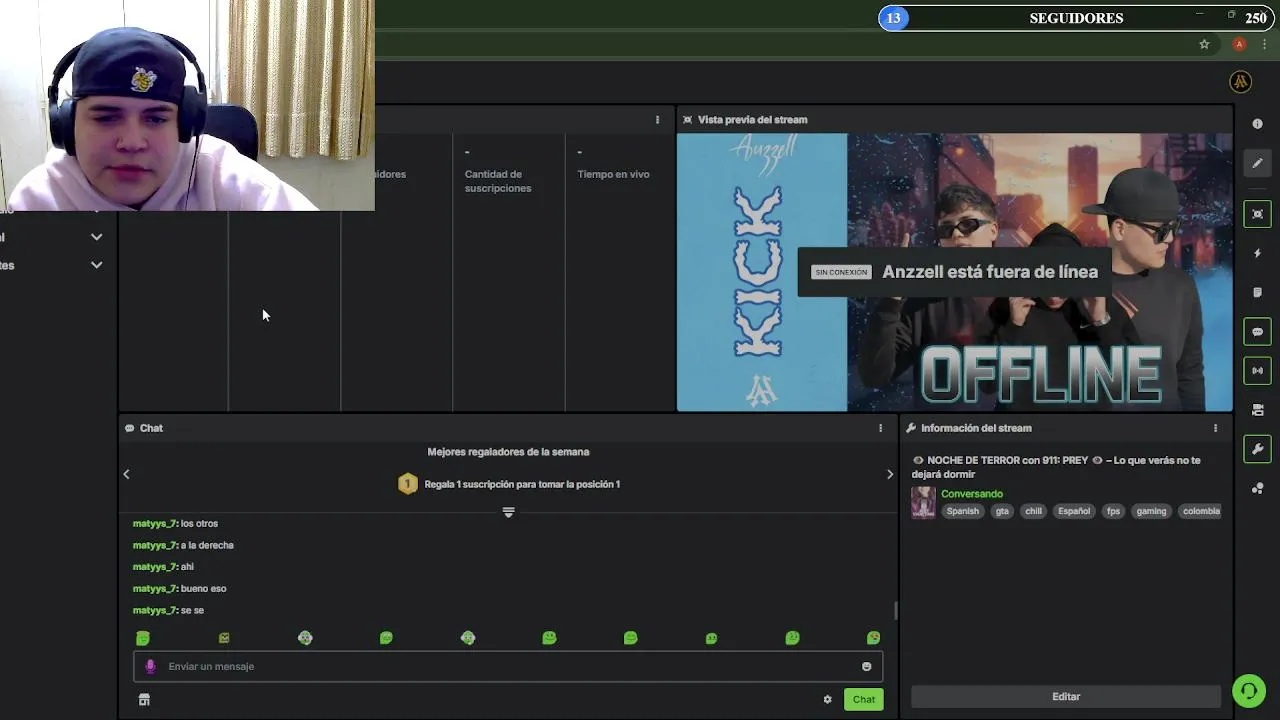Open browser three-dot menu
The image size is (1280, 720).
point(1264,44)
